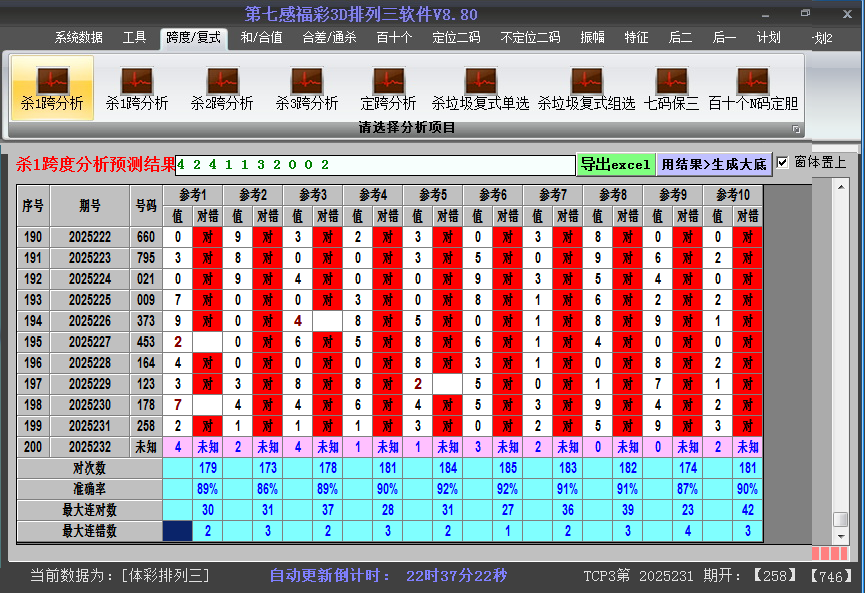The image size is (865, 593).
Task: Launch 杀垃圾复式单选 analysis
Action: [480, 88]
